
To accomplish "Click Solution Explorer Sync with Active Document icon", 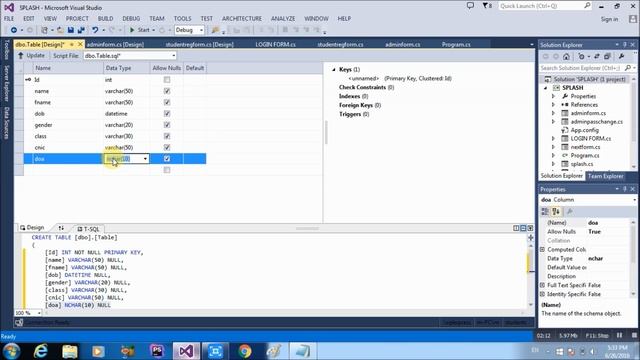I will coord(597,56).
